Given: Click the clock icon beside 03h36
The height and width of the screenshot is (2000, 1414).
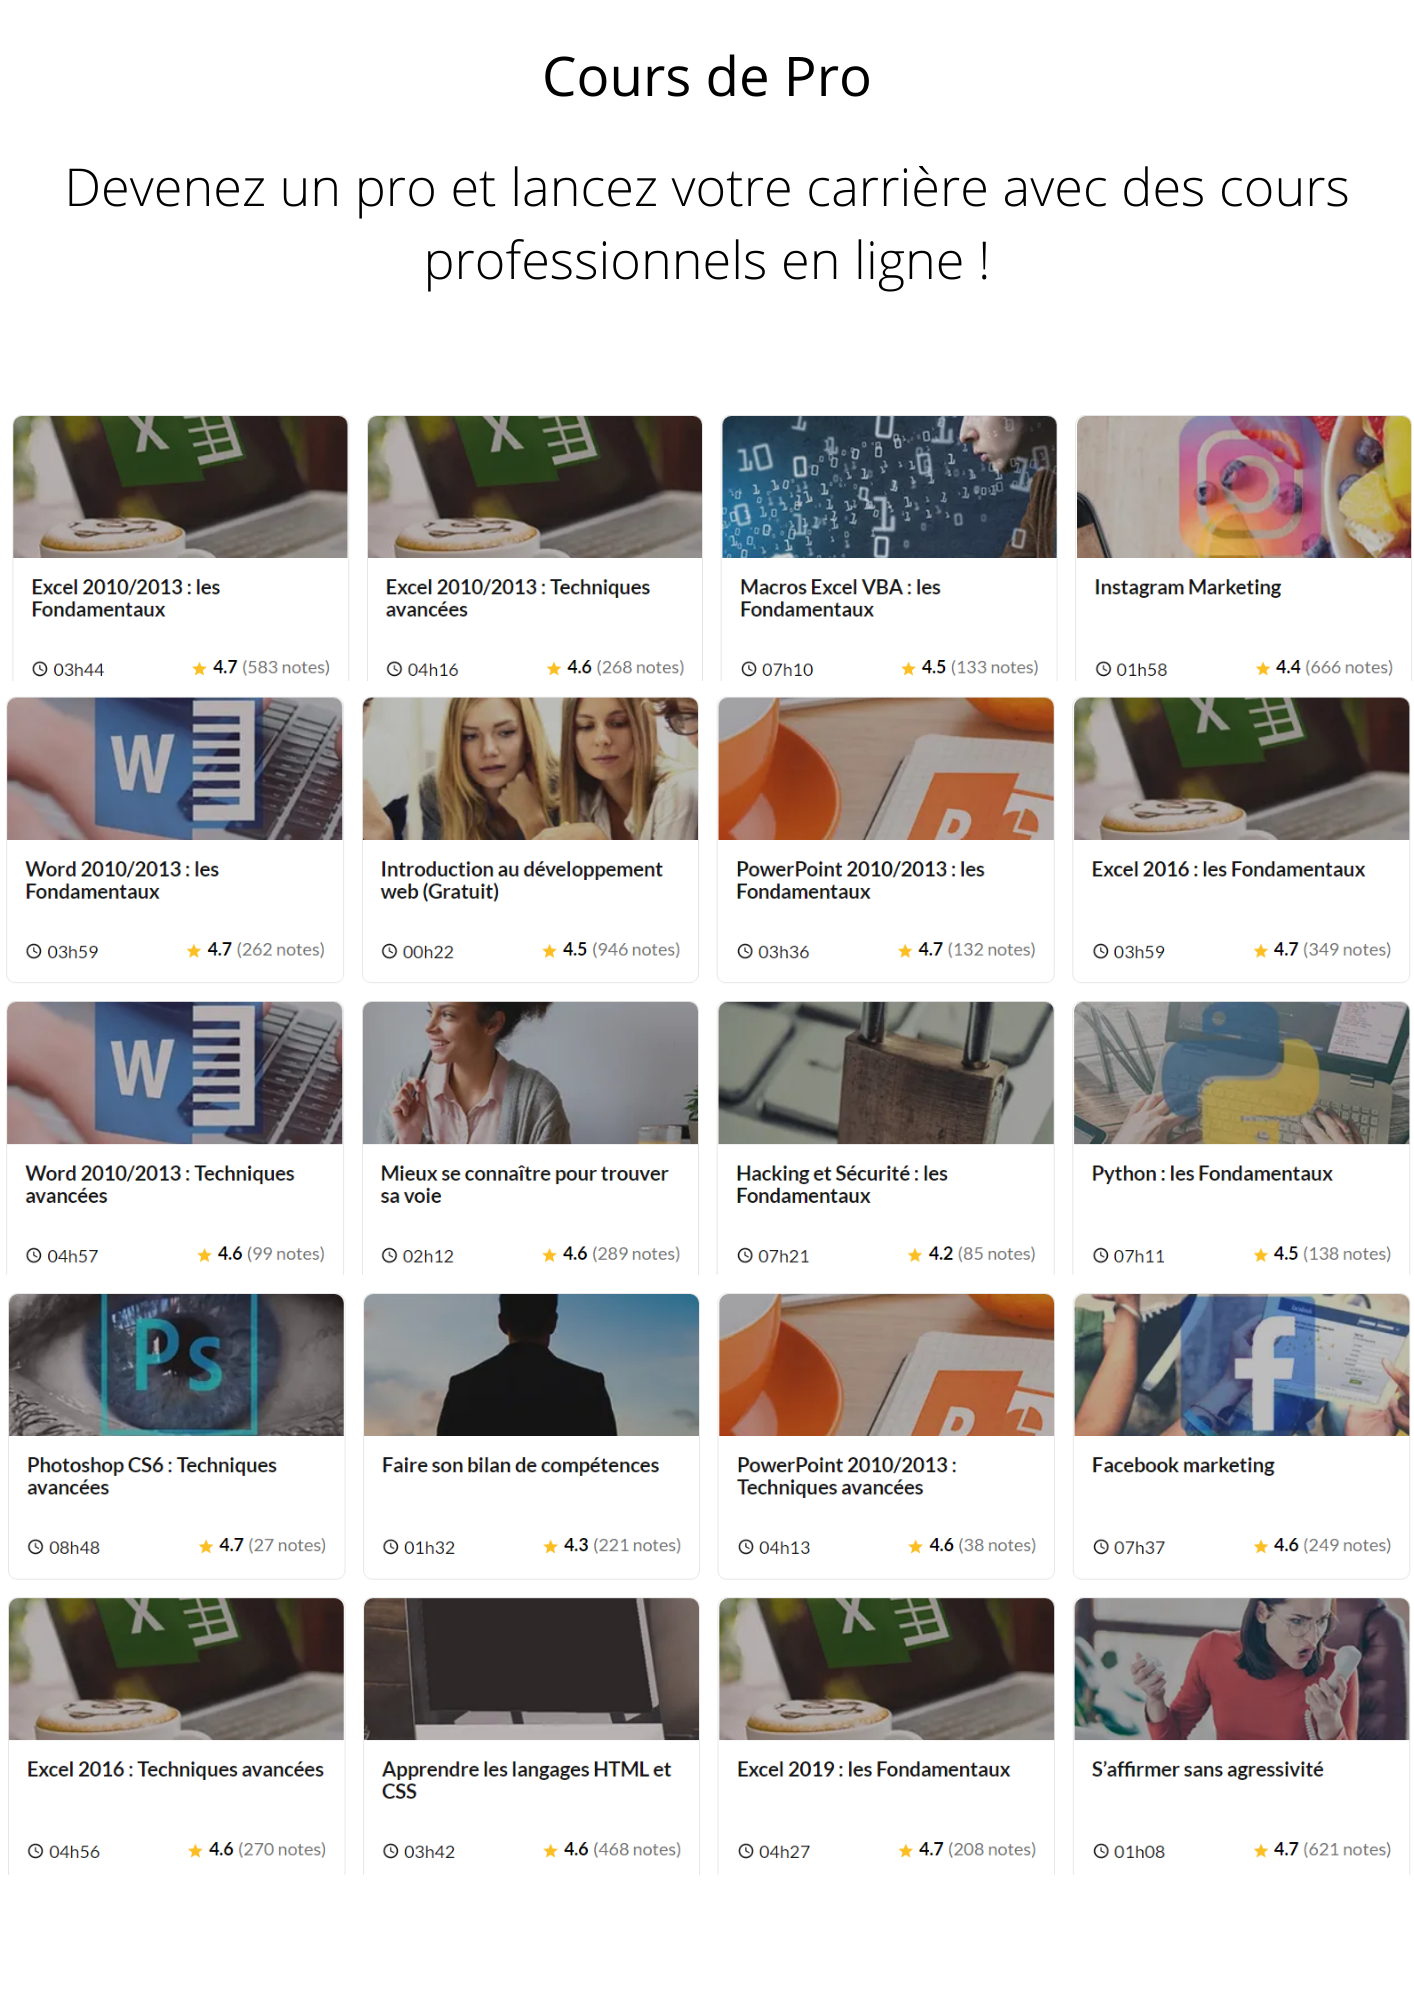Looking at the screenshot, I should [745, 951].
